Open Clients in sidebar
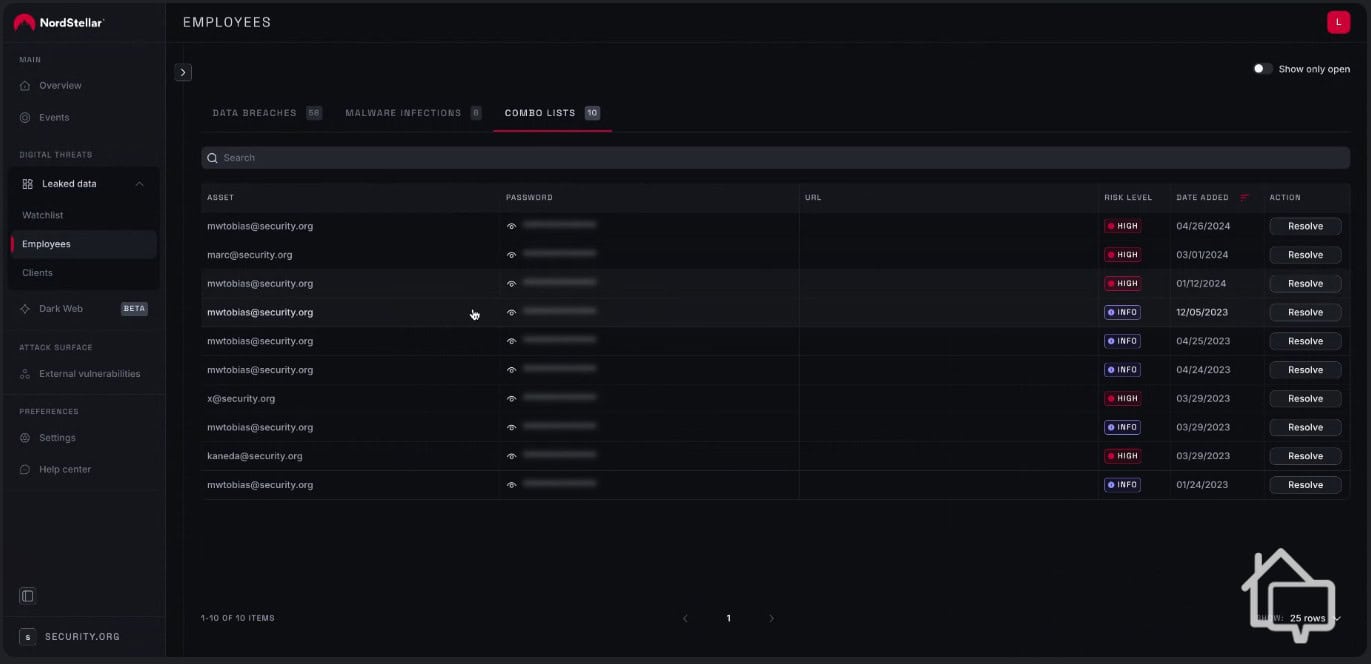 [x=37, y=273]
